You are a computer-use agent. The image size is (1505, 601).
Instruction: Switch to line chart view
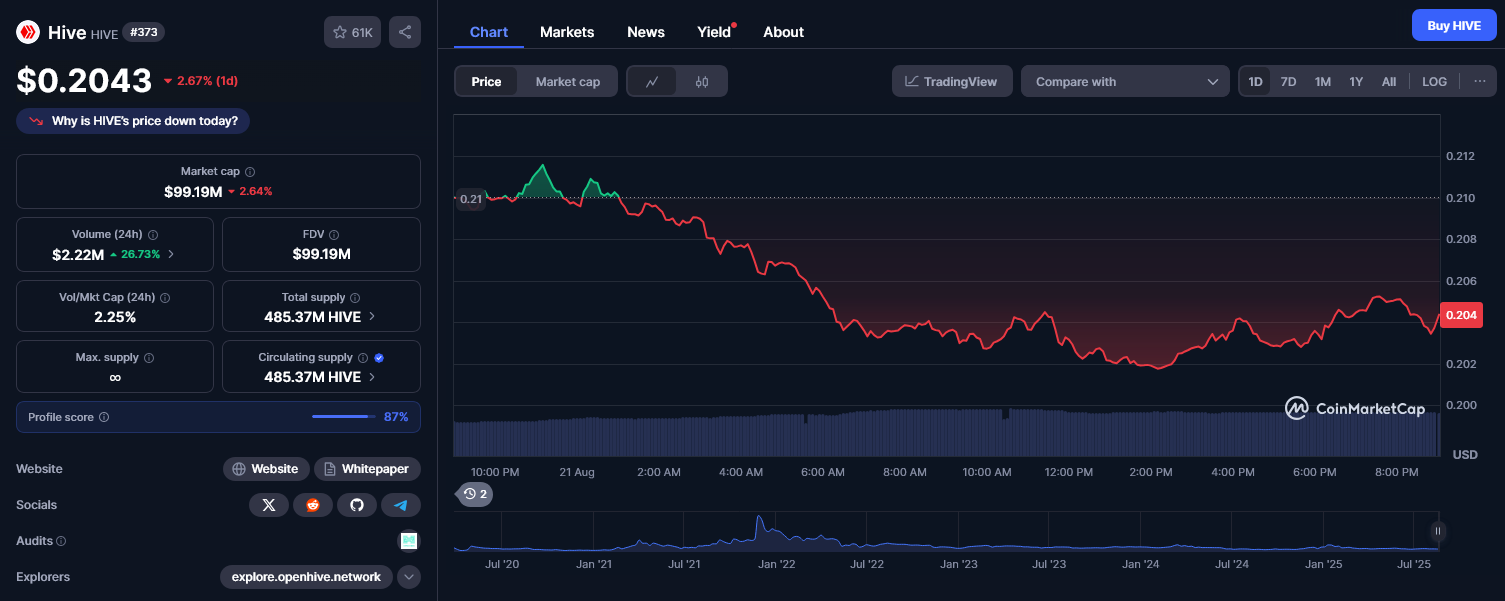point(652,82)
